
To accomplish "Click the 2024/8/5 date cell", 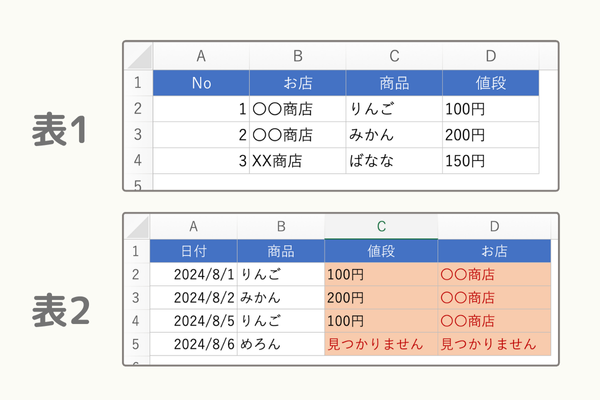I will (x=194, y=321).
